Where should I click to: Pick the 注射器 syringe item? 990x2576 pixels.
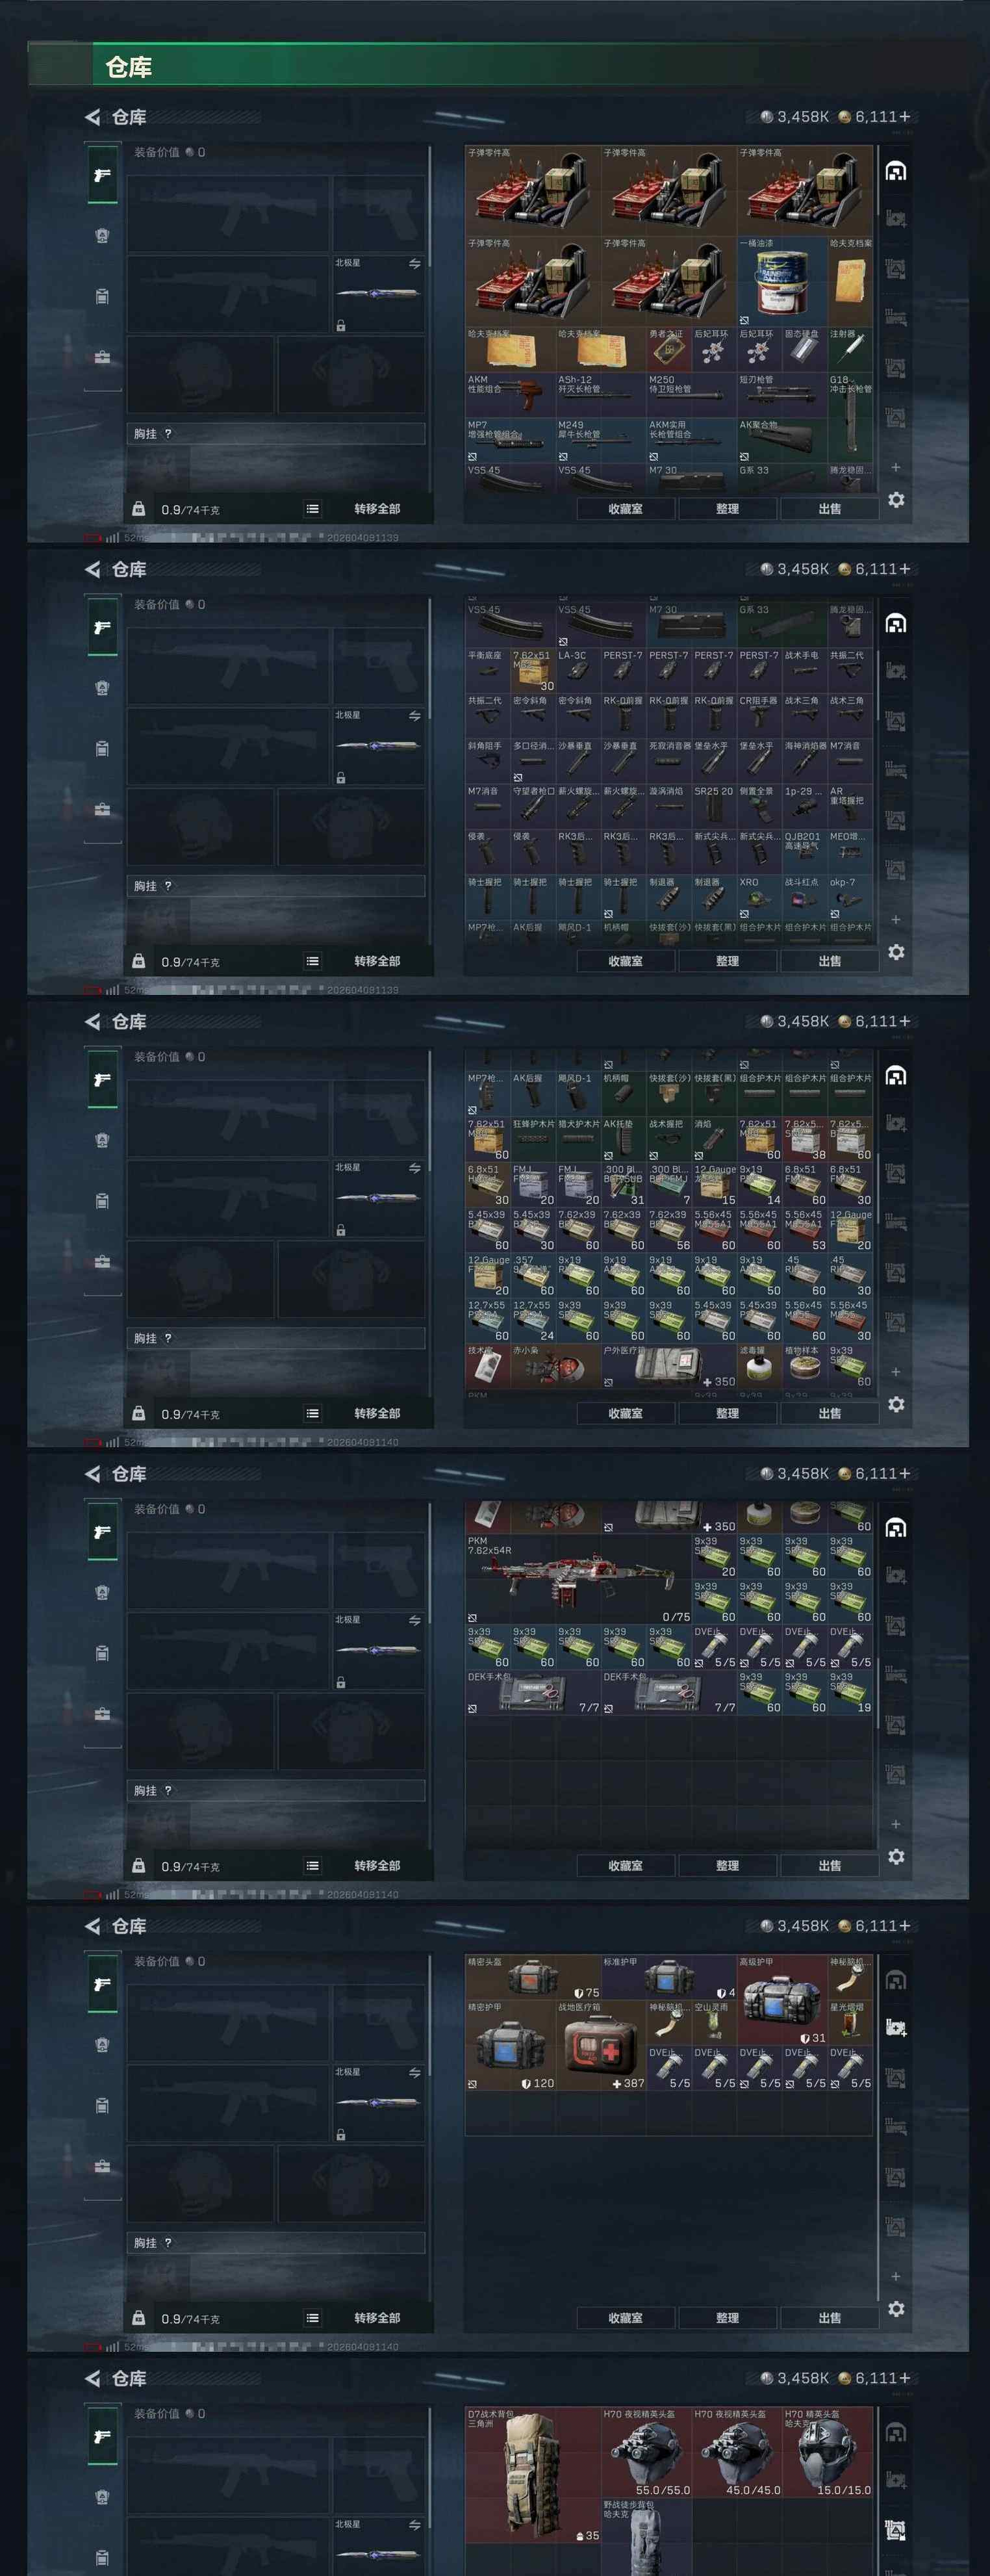(x=850, y=349)
